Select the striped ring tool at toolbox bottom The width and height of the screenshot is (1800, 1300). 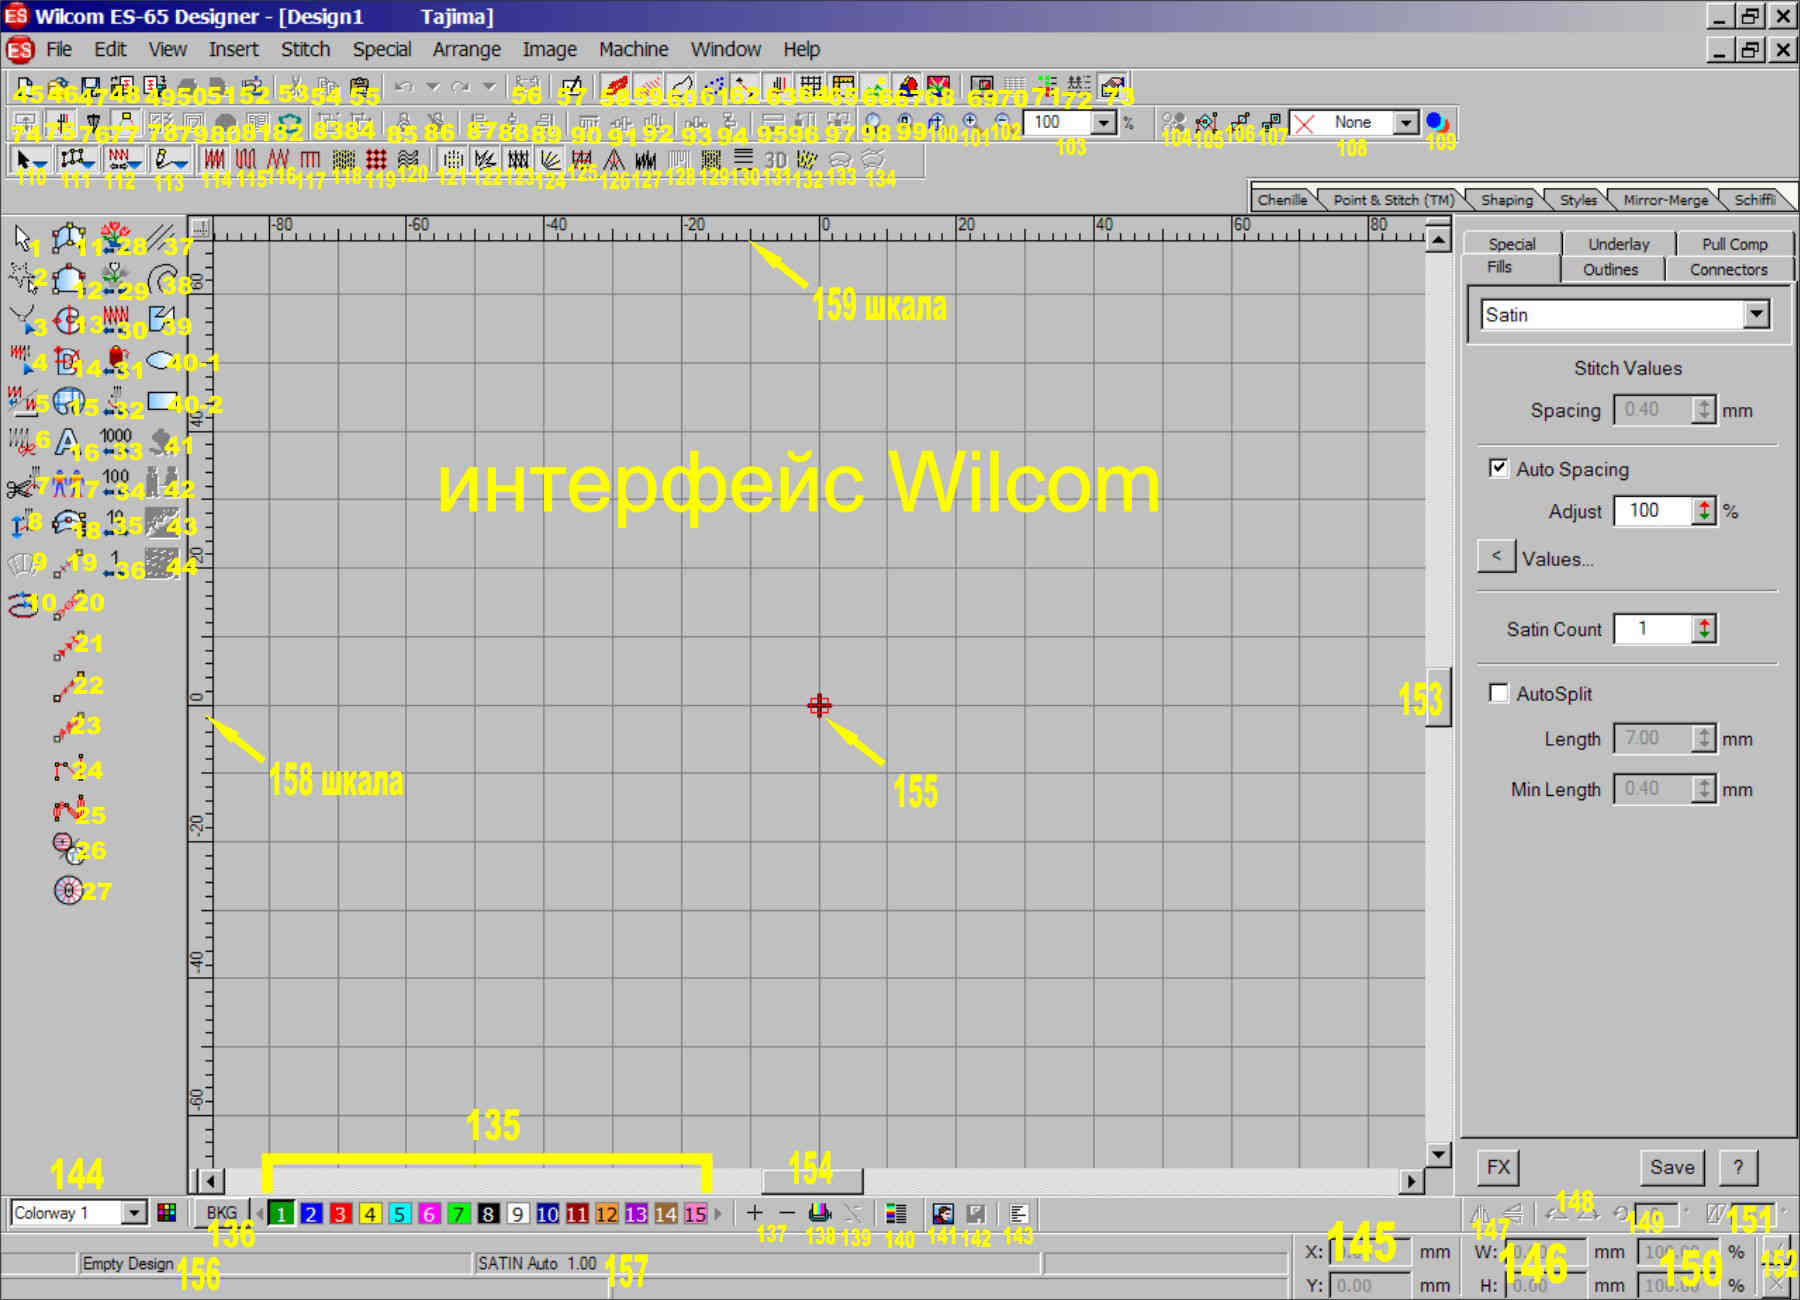click(x=67, y=889)
